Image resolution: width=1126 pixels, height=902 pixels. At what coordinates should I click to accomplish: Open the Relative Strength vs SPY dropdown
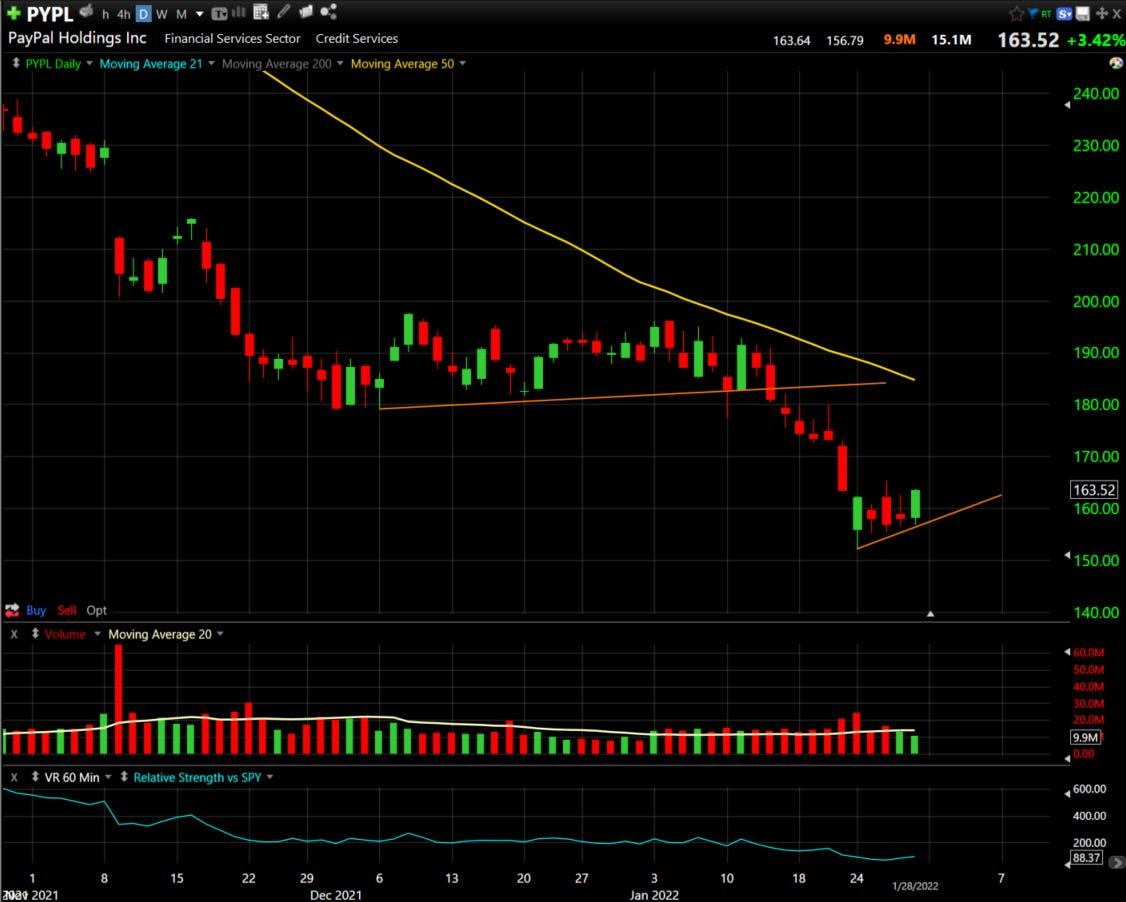coord(270,777)
